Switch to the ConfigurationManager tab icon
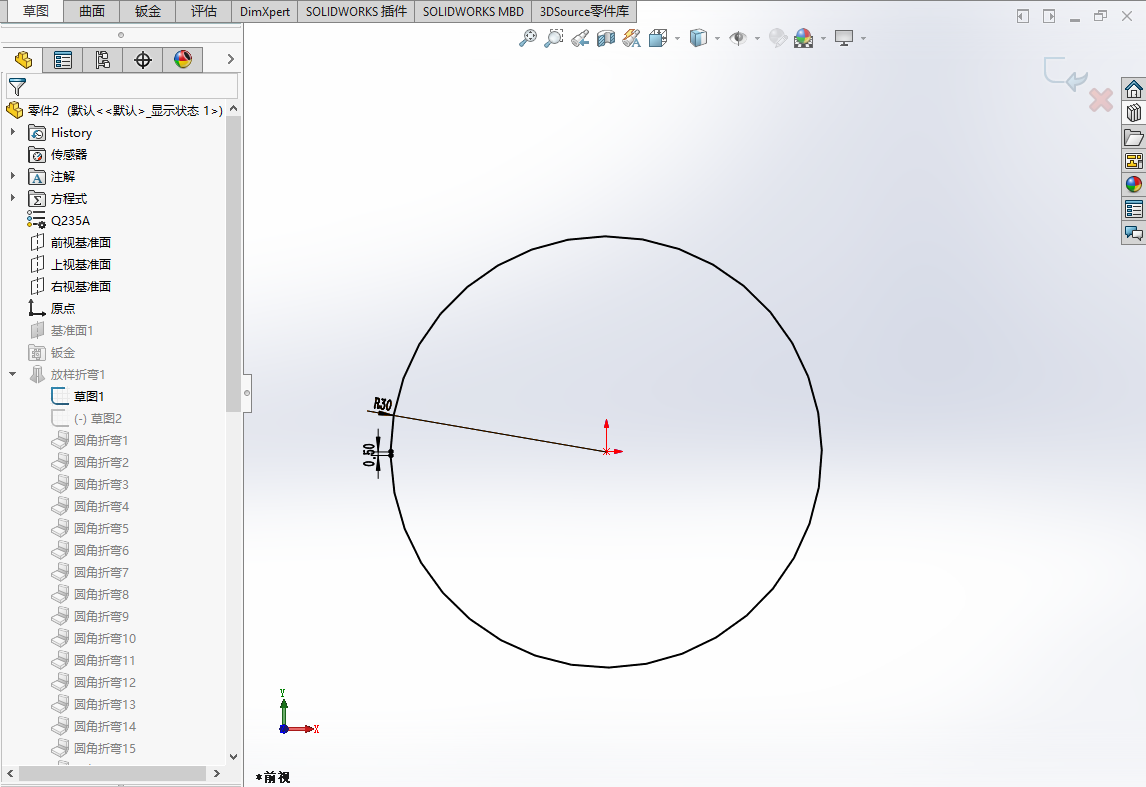Viewport: 1146px width, 787px height. coord(102,60)
